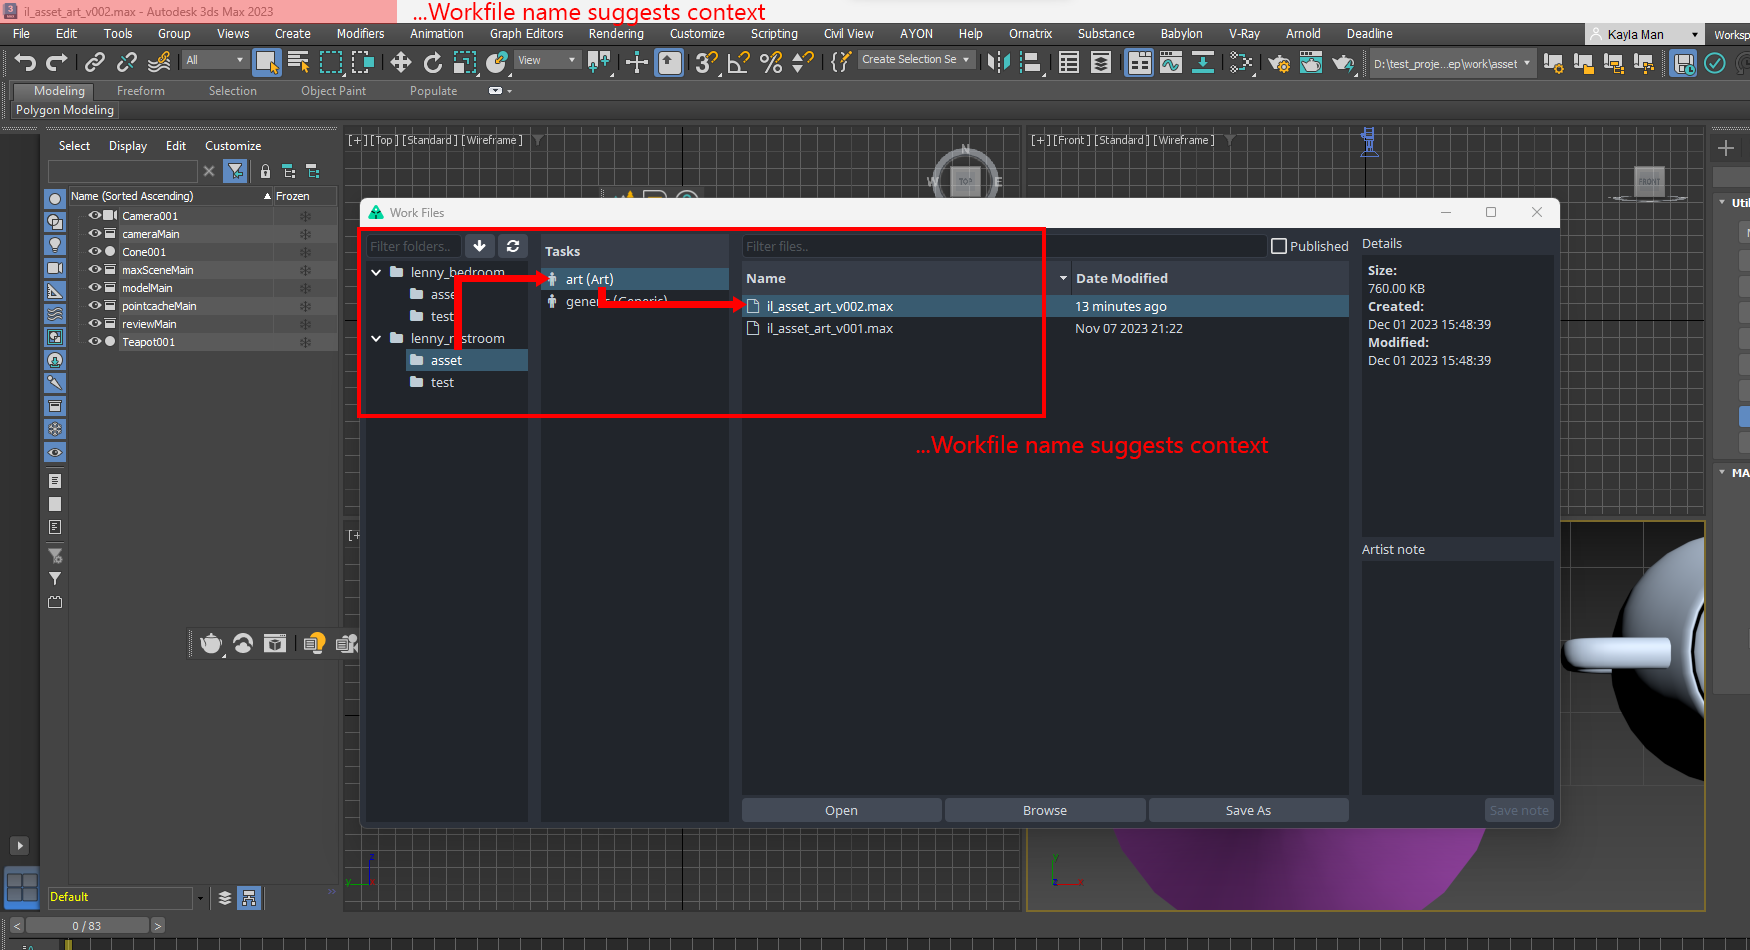Toggle the display filter funnel in Scene Explorer
Image resolution: width=1750 pixels, height=950 pixels.
point(235,172)
